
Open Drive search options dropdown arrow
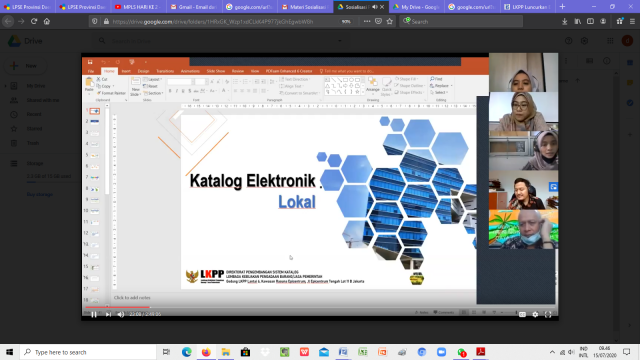(340, 41)
